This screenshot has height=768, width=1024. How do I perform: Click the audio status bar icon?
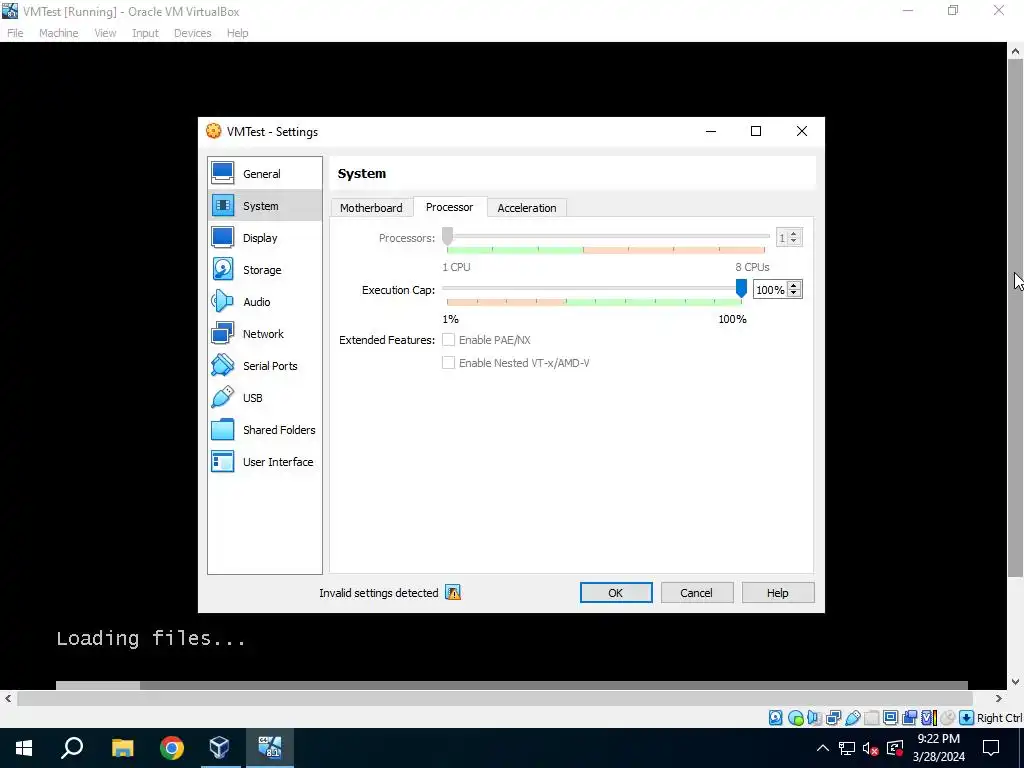tap(814, 718)
